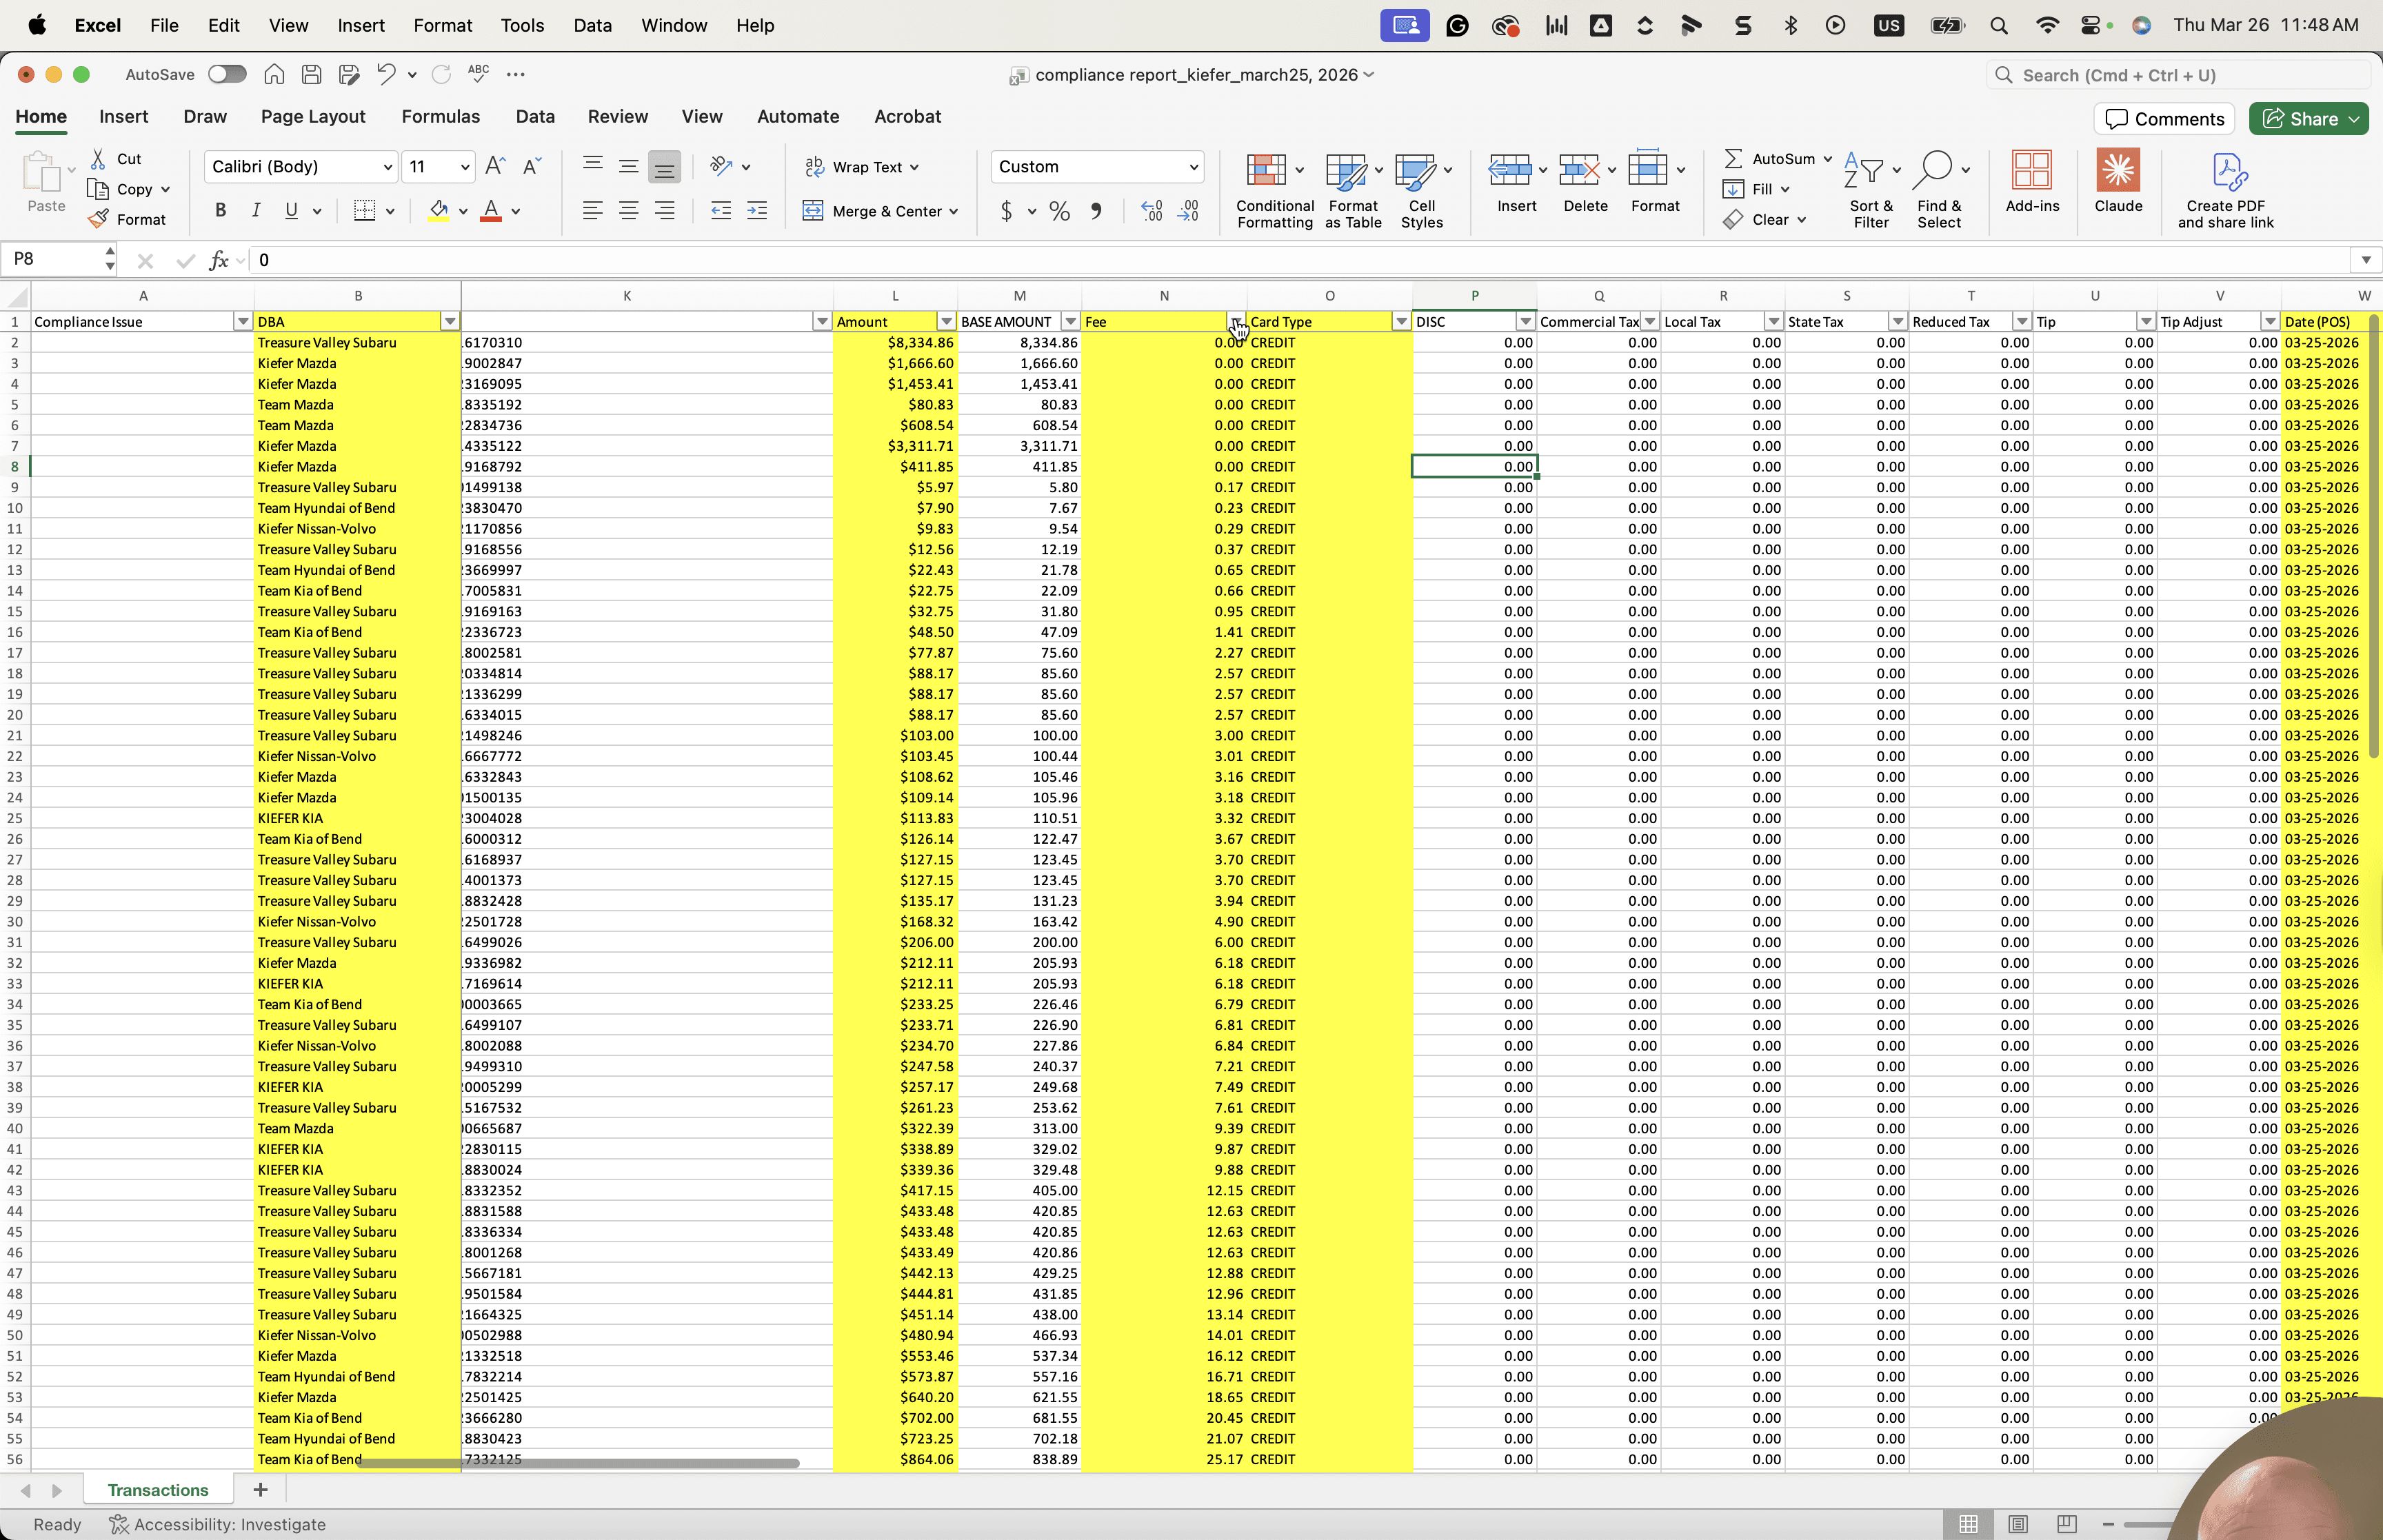The image size is (2383, 1540).
Task: Click Create PDF and share link icon
Action: (x=2225, y=190)
